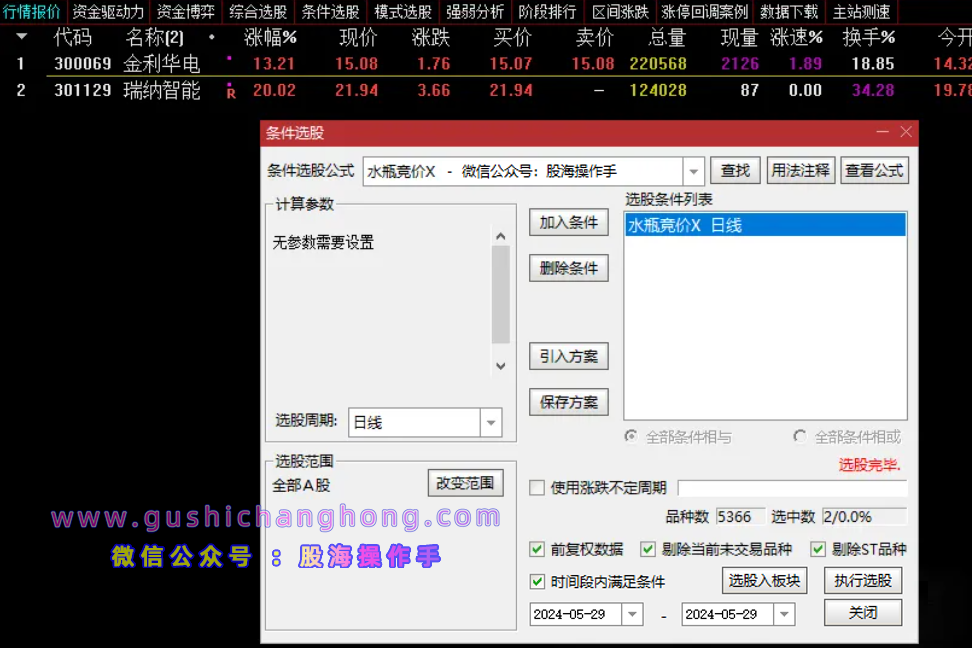Open the 行情报价 tab
972x648 pixels.
pyautogui.click(x=32, y=11)
